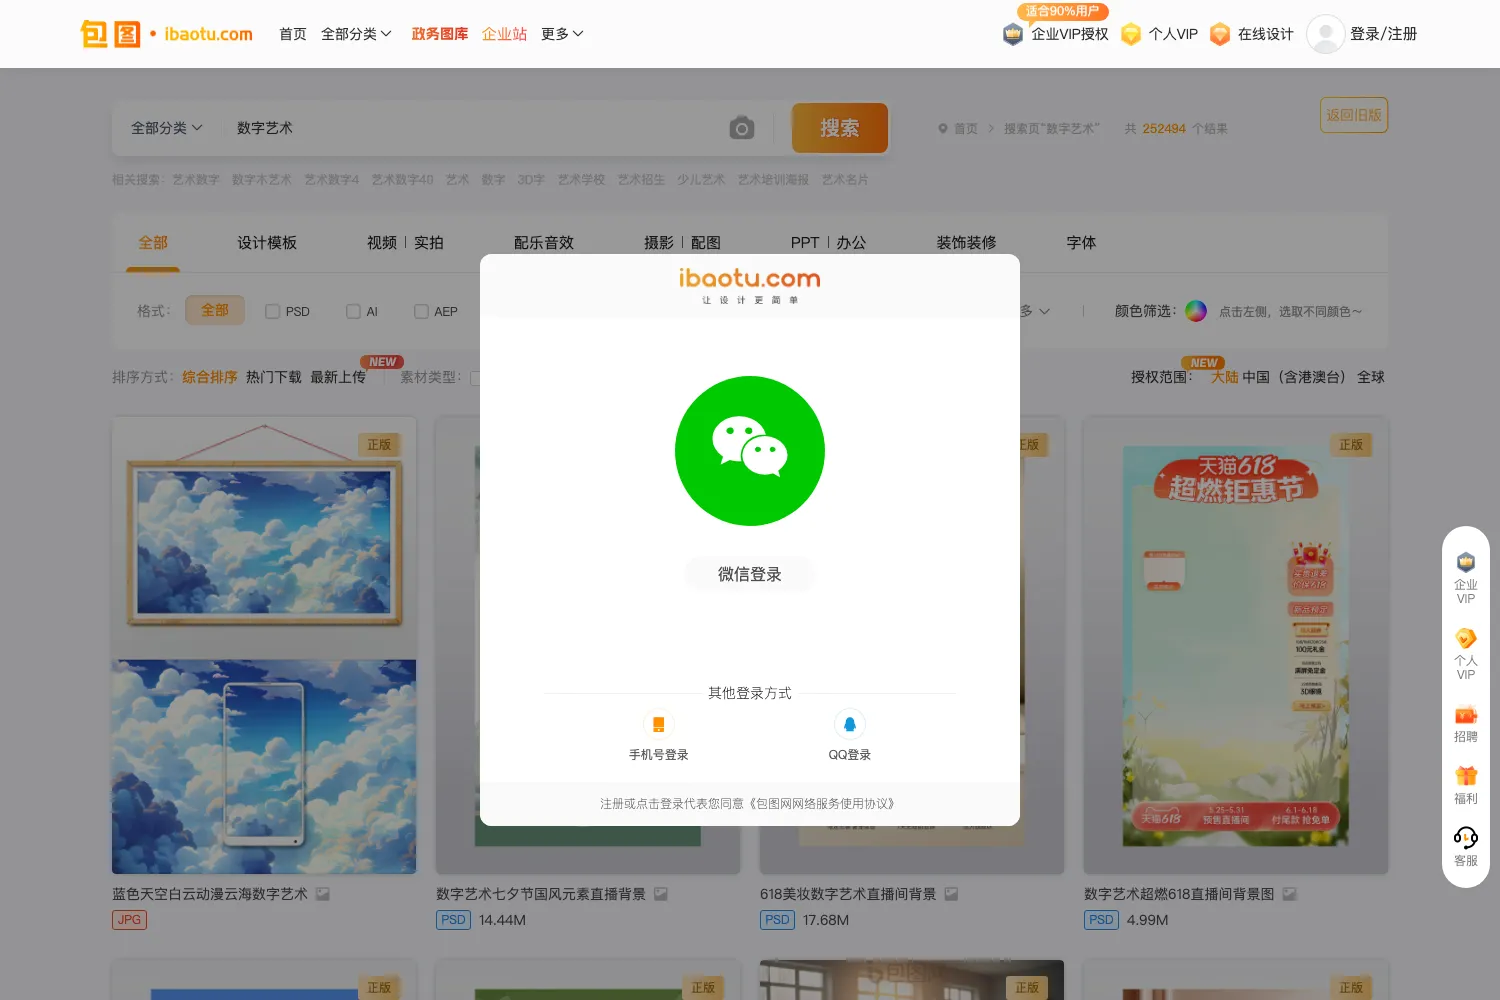Click the JPG format badge
This screenshot has width=1500, height=1000.
tap(129, 920)
